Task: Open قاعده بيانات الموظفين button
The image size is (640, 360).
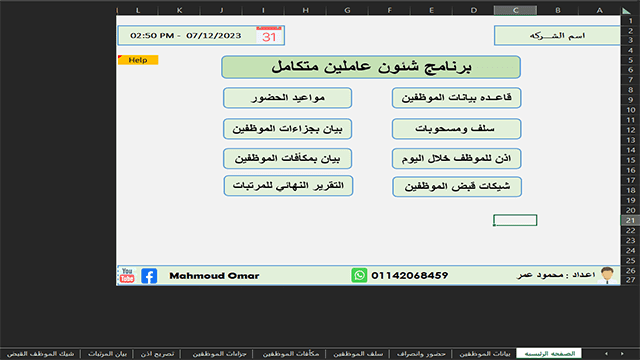Action: pyautogui.click(x=456, y=98)
